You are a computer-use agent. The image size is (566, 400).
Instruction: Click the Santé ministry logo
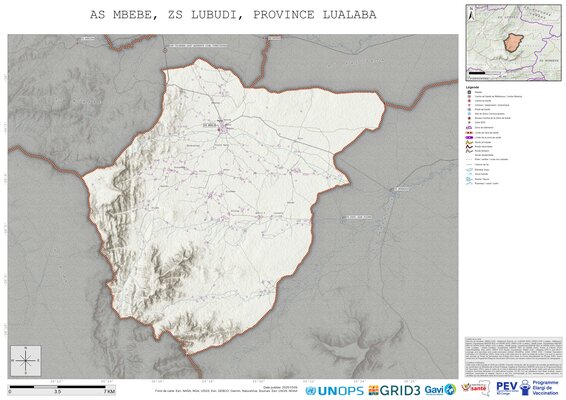(475, 388)
